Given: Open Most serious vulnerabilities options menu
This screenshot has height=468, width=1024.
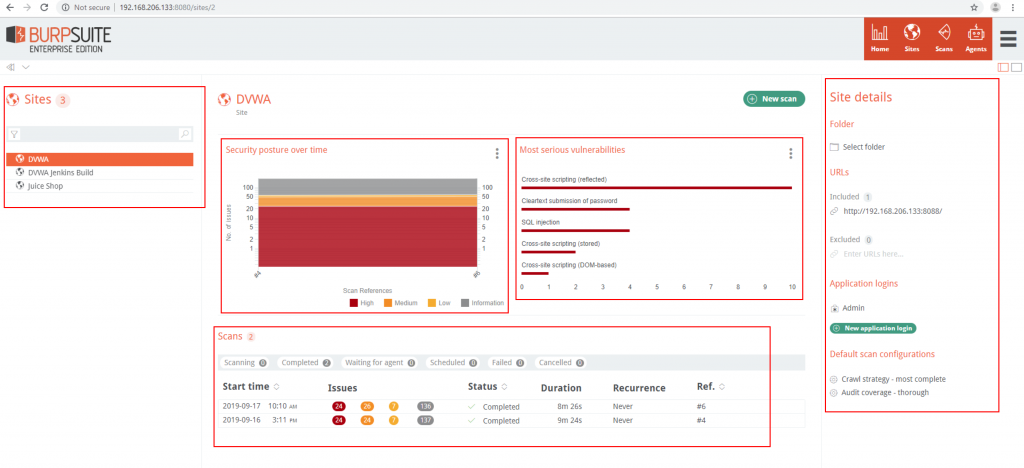Looking at the screenshot, I should click(x=790, y=153).
